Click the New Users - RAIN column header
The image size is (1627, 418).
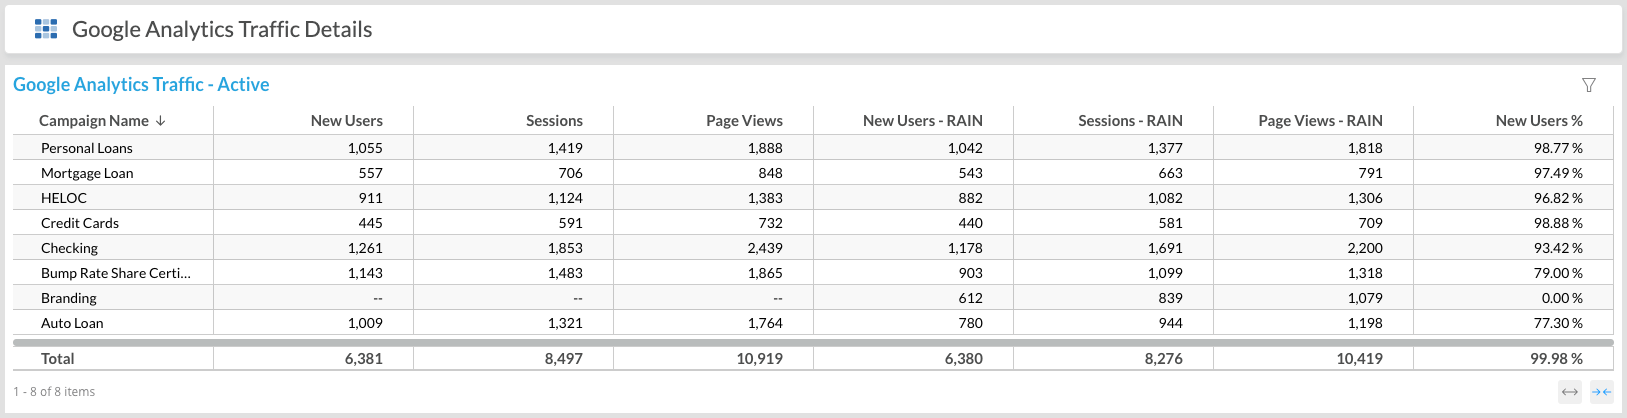[x=922, y=121]
